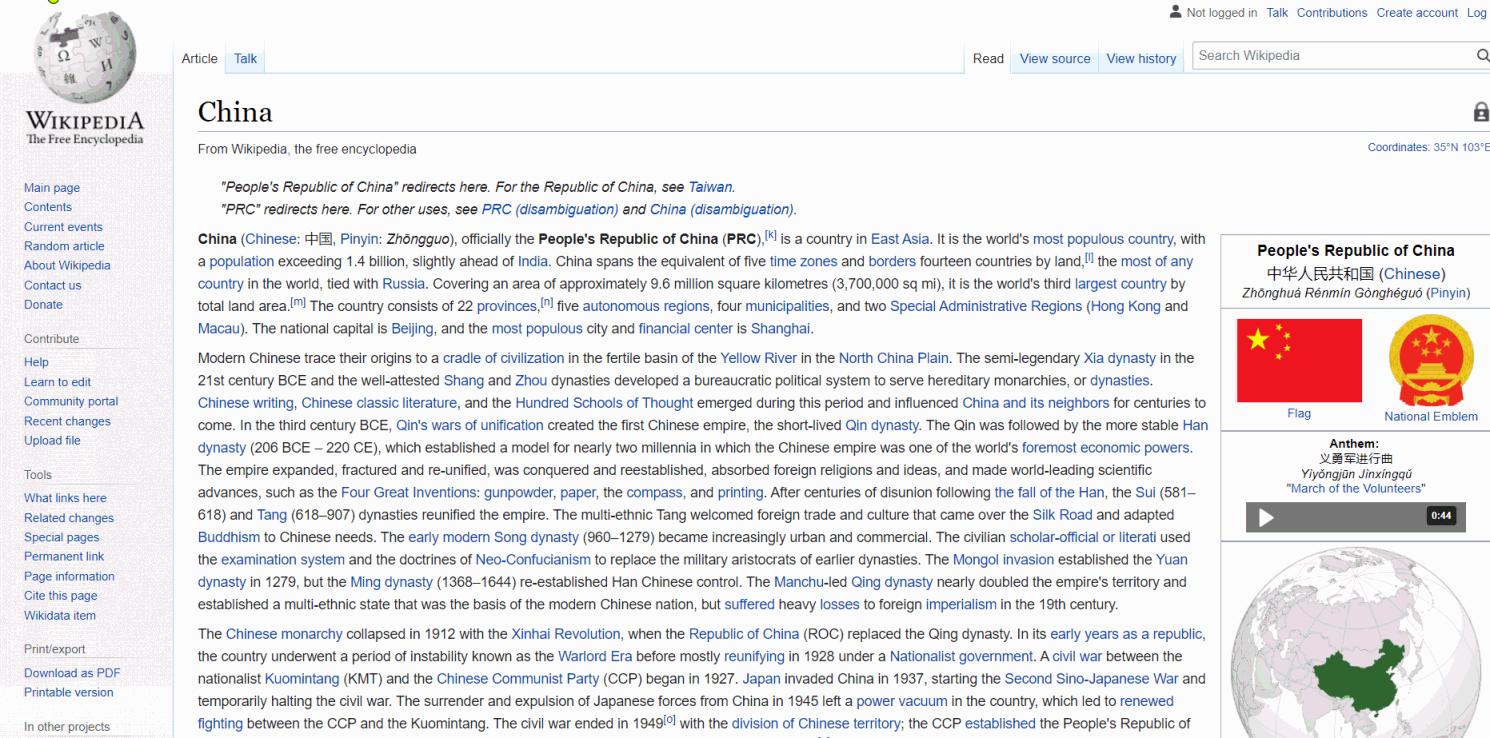Click Download as PDF
This screenshot has width=1490, height=738.
click(x=72, y=673)
